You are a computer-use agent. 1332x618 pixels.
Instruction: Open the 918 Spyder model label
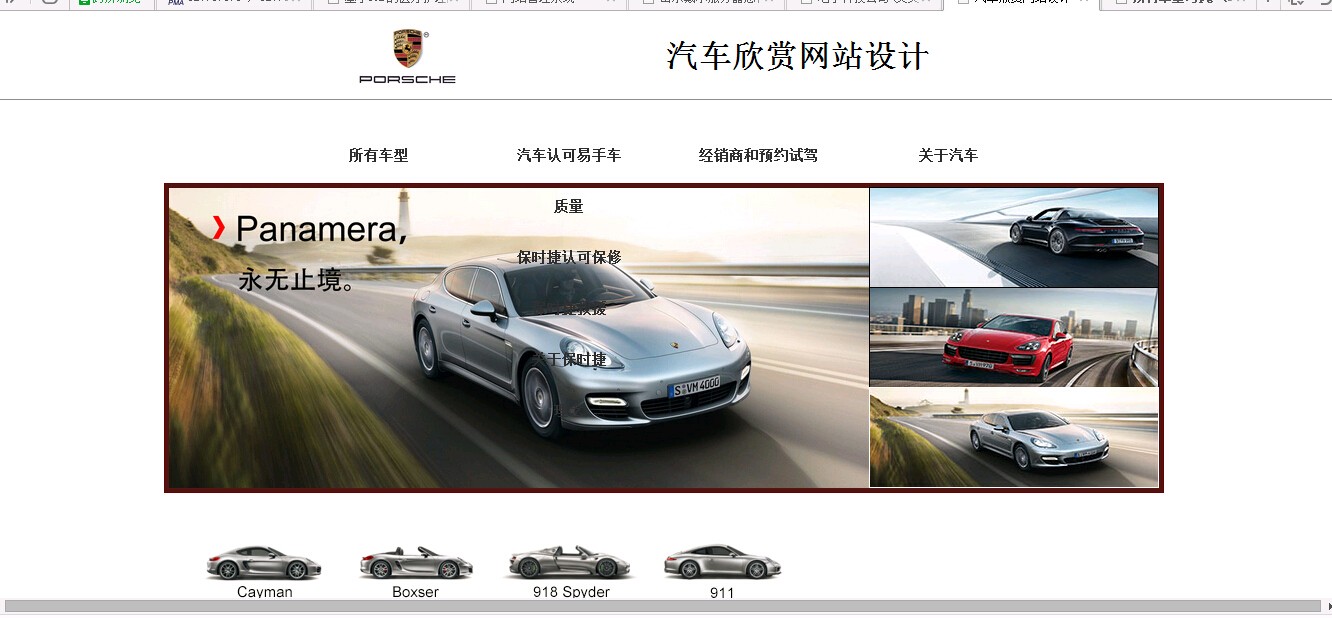pos(571,592)
